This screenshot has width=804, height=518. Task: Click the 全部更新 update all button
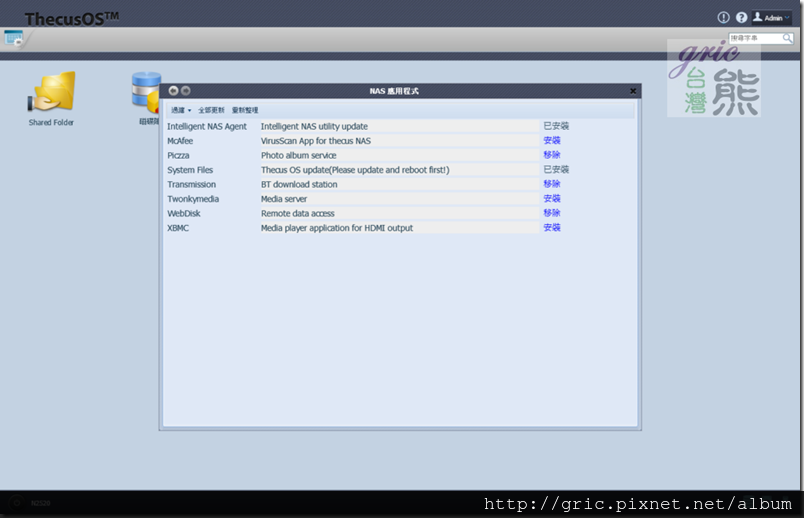click(211, 110)
